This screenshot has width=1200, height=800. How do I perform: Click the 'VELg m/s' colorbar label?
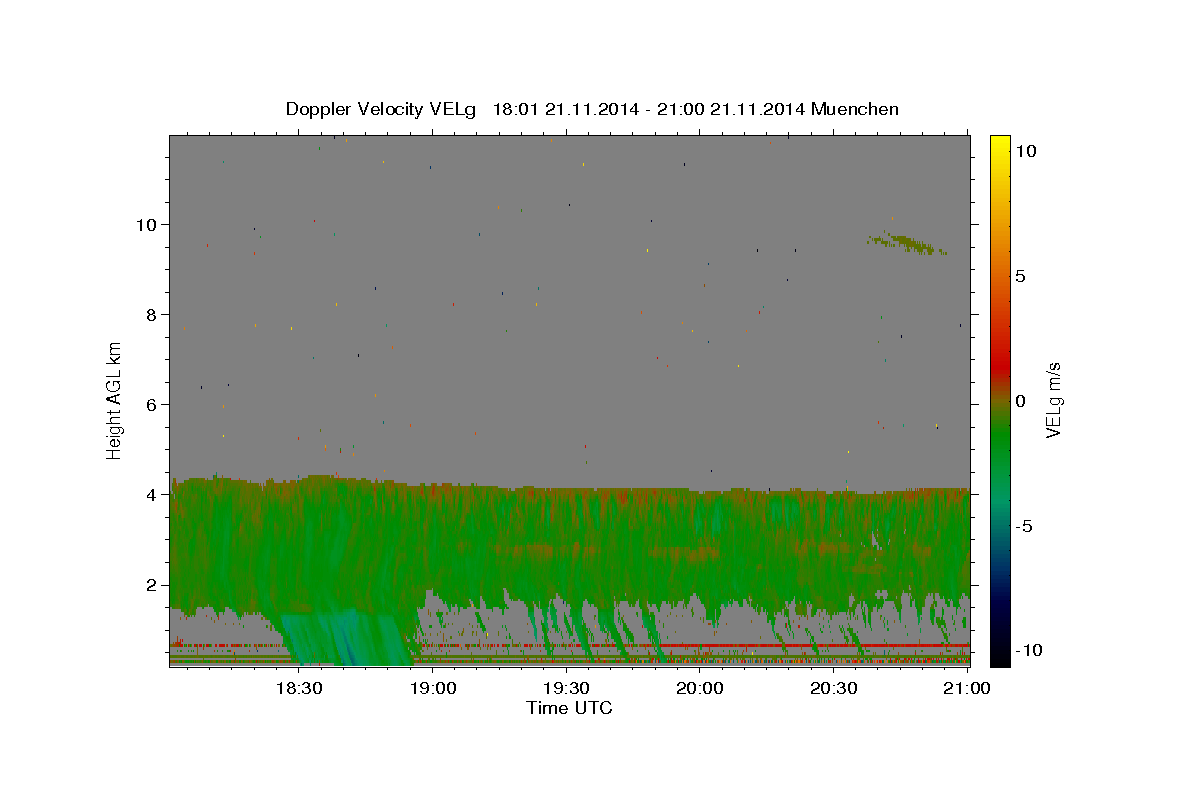click(x=1053, y=399)
